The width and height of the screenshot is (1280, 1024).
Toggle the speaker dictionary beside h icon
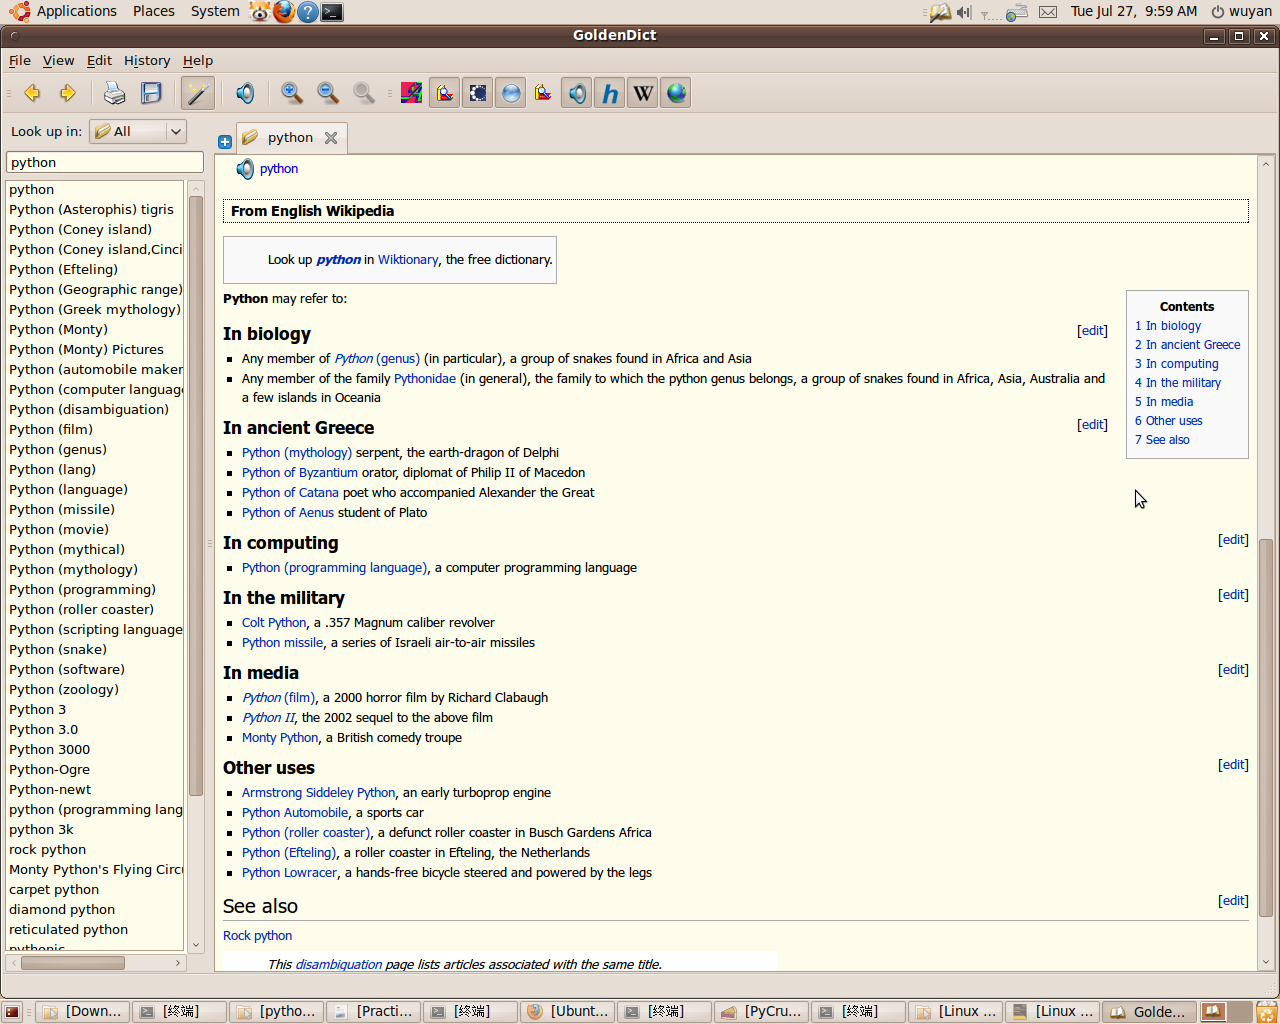(577, 93)
